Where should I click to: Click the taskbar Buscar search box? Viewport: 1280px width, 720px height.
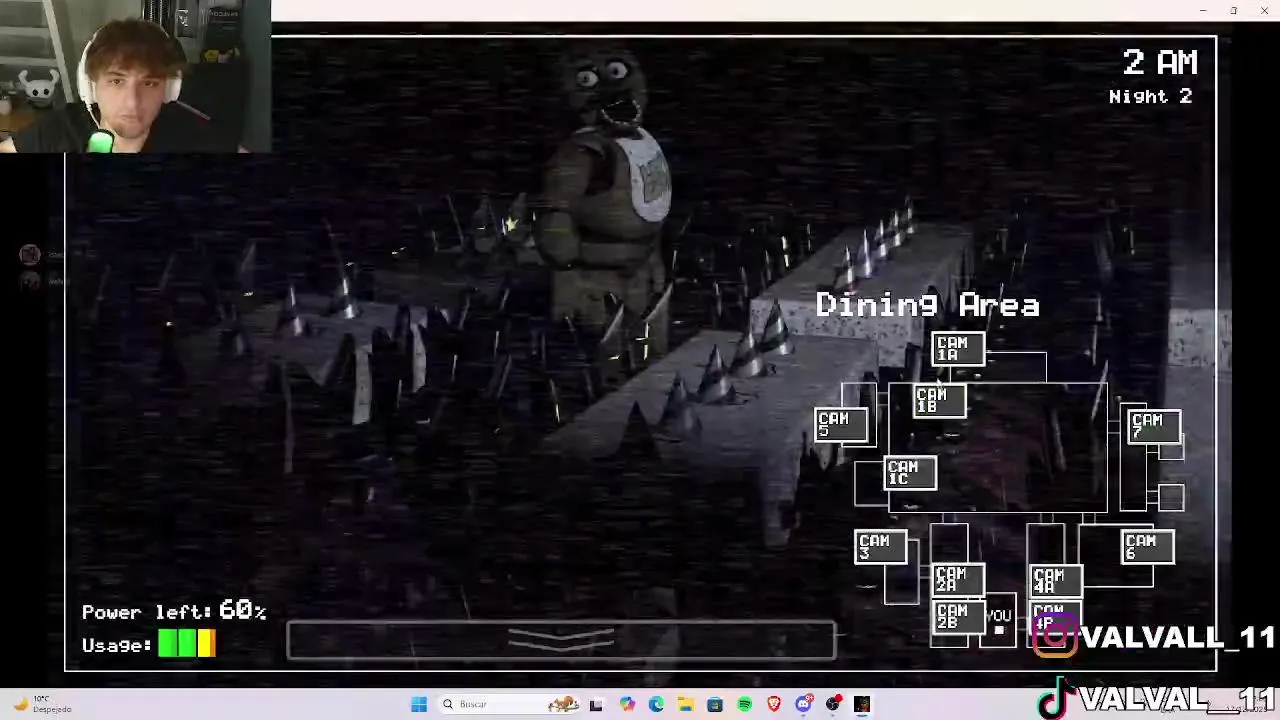[510, 704]
